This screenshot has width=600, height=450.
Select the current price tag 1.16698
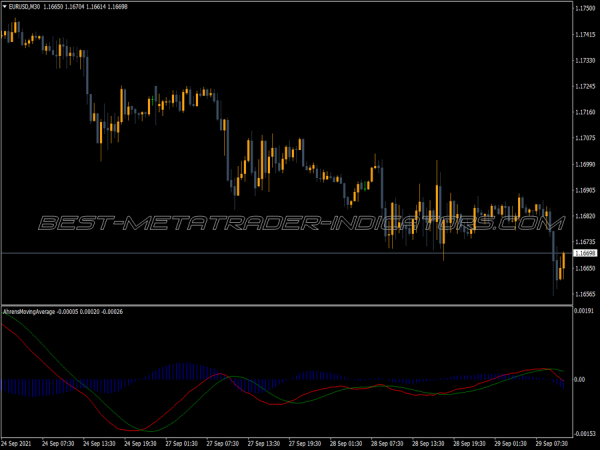(585, 253)
